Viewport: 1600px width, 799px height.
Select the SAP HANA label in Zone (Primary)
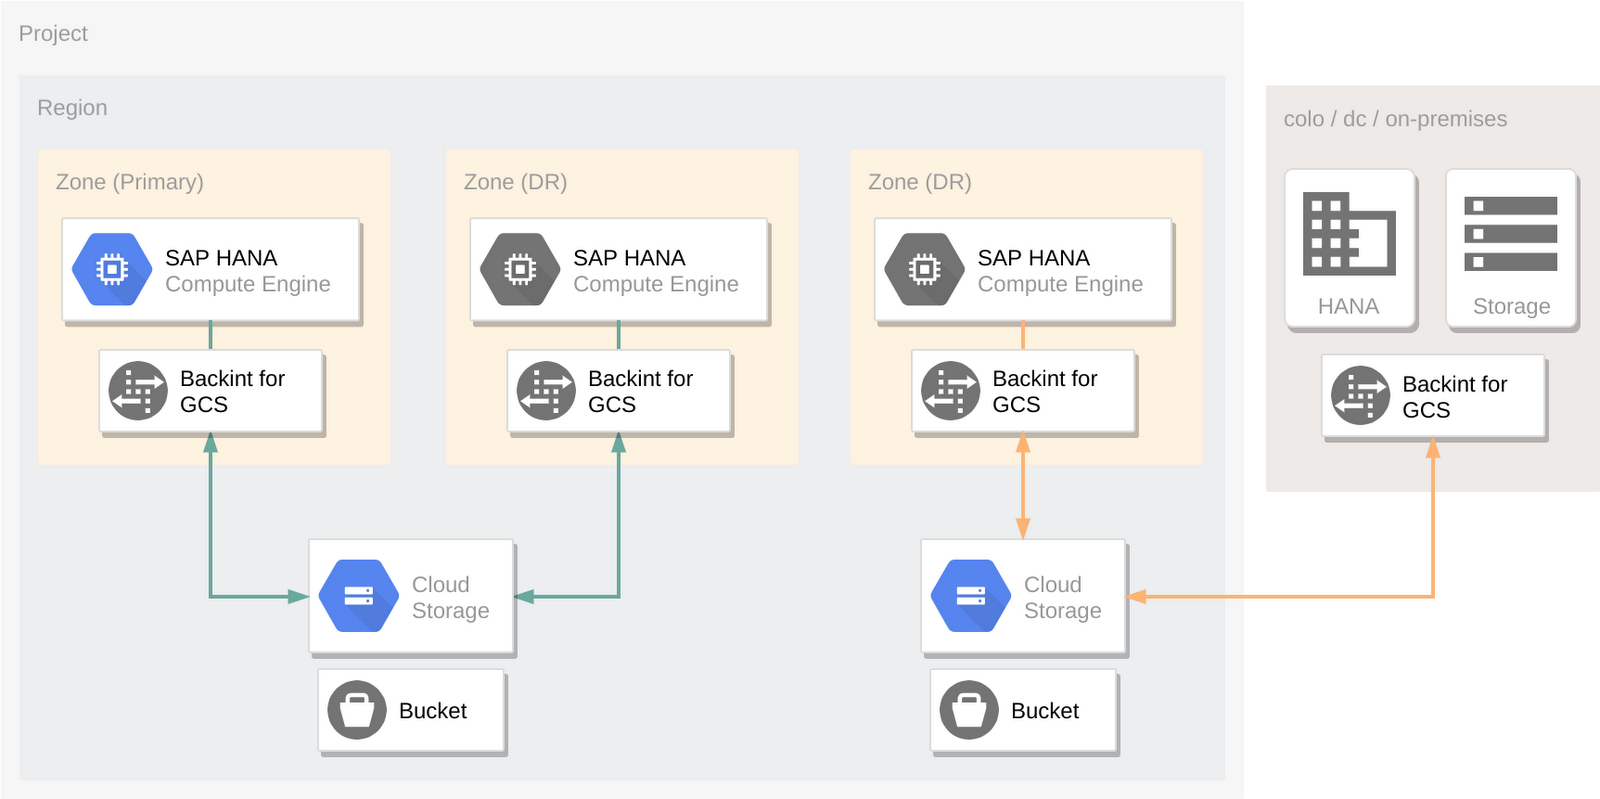click(221, 258)
